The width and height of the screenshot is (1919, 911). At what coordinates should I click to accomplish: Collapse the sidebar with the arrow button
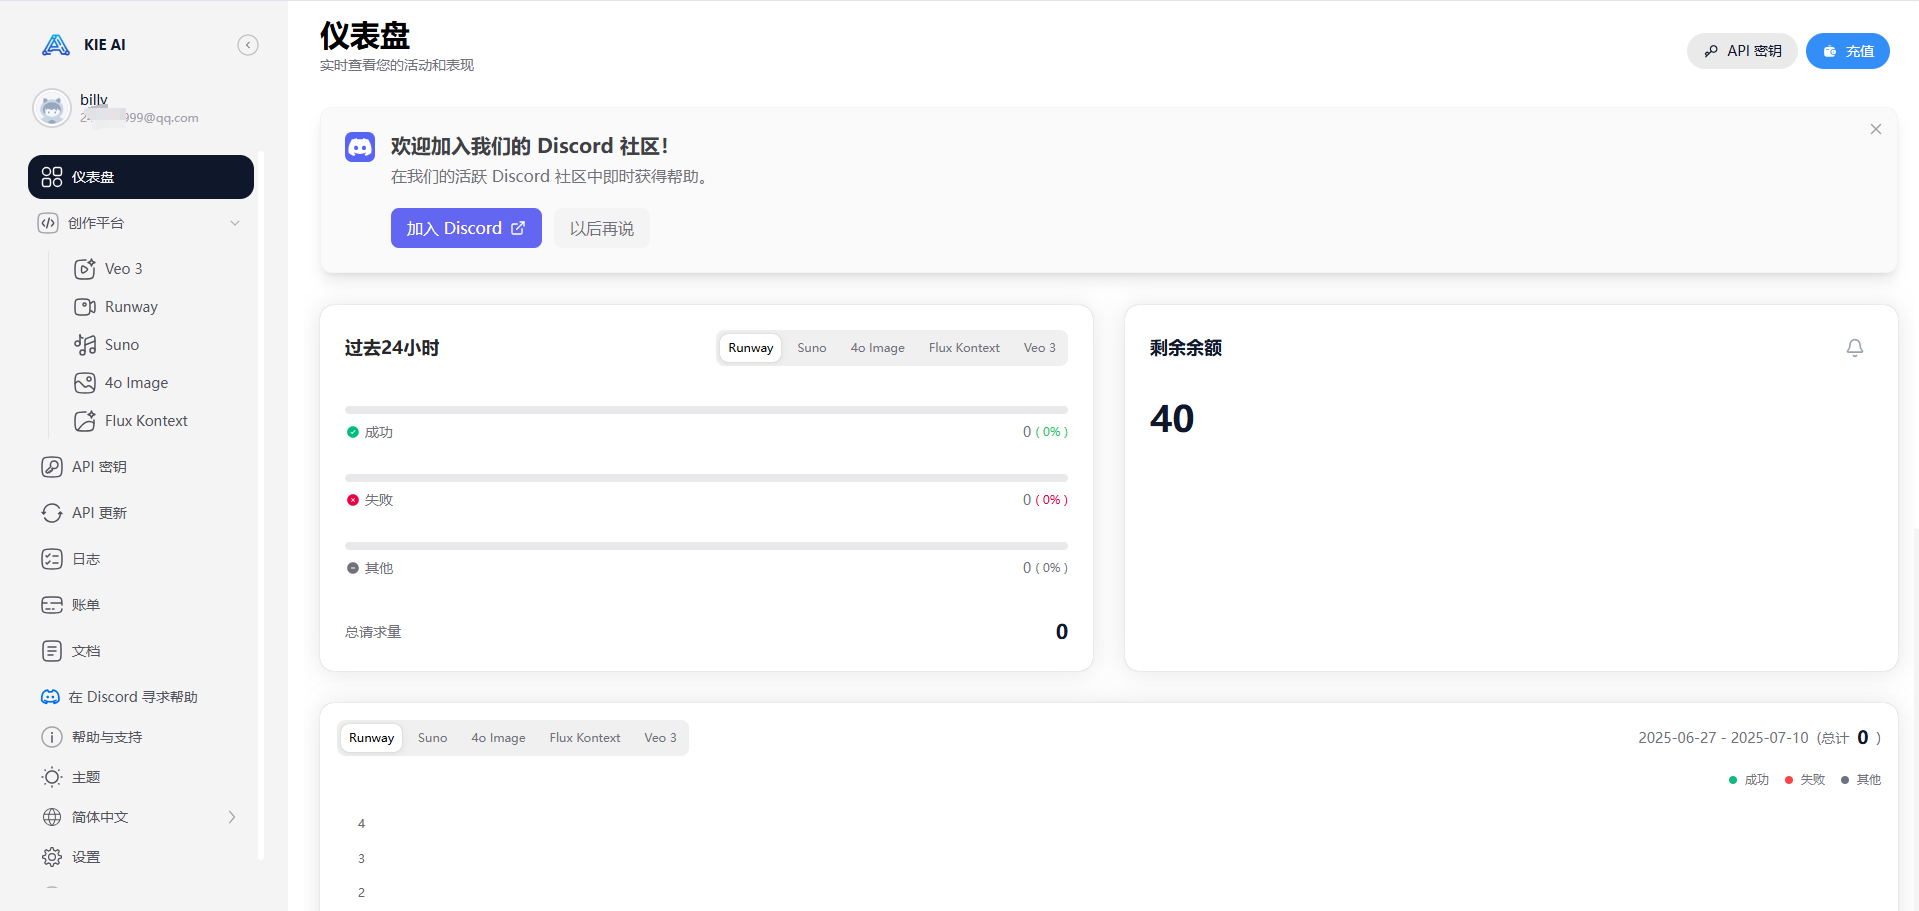pos(248,45)
